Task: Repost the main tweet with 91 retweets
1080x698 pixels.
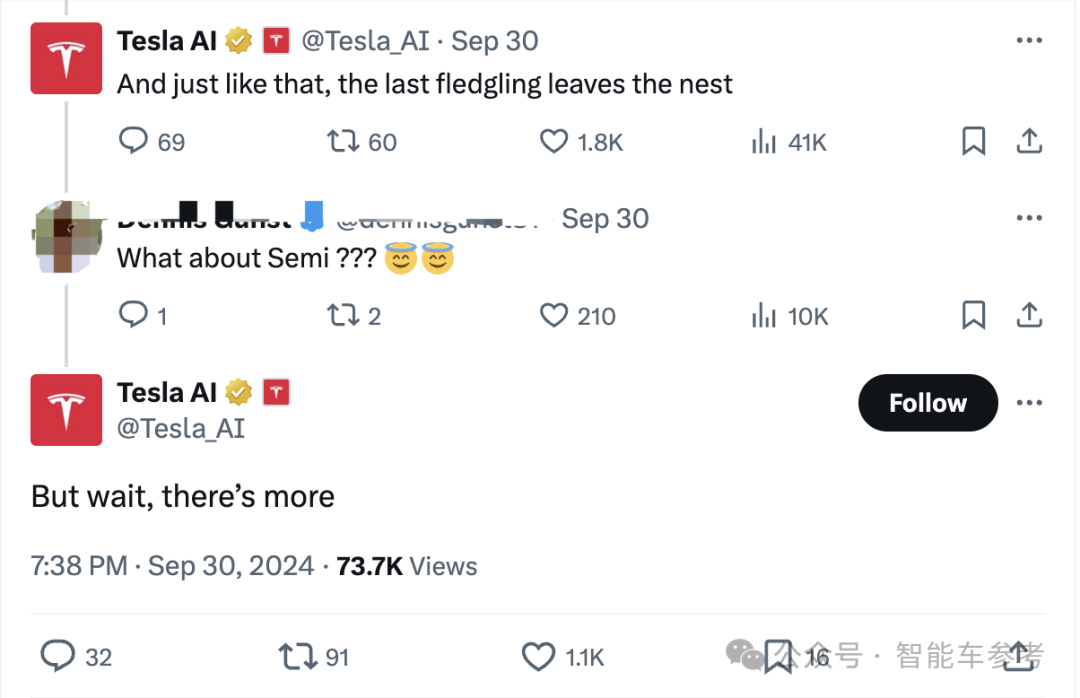Action: click(297, 656)
